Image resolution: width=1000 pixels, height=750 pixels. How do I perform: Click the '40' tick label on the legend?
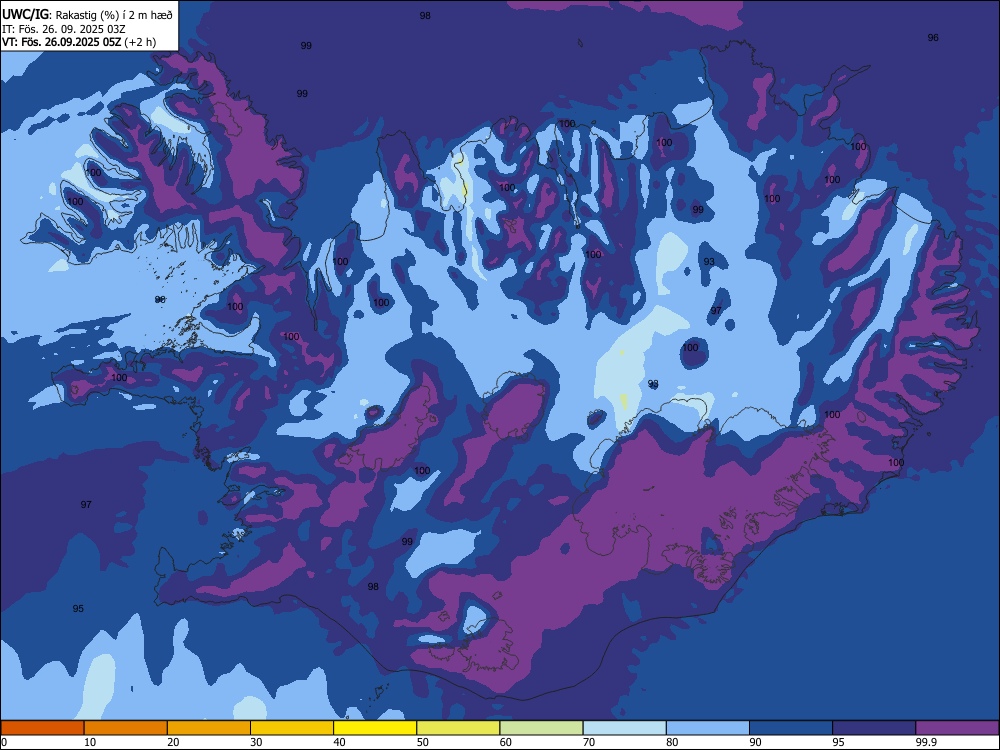coord(339,742)
